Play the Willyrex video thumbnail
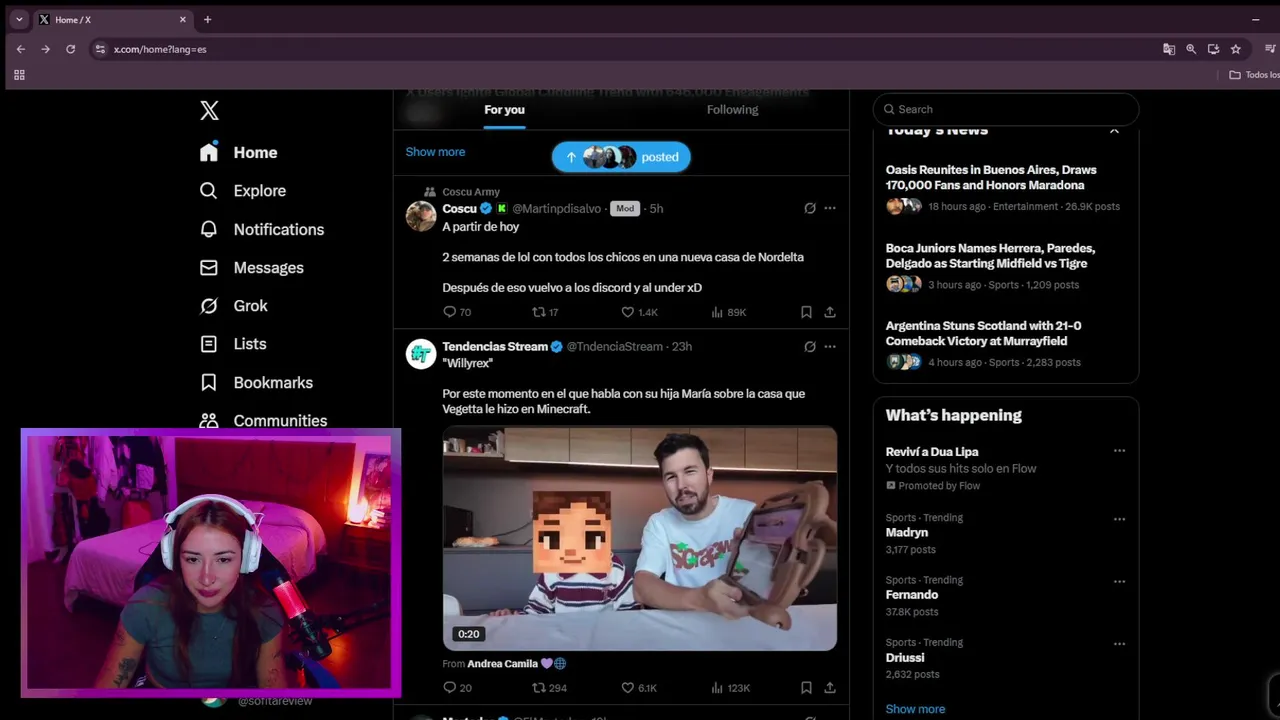 (640, 539)
